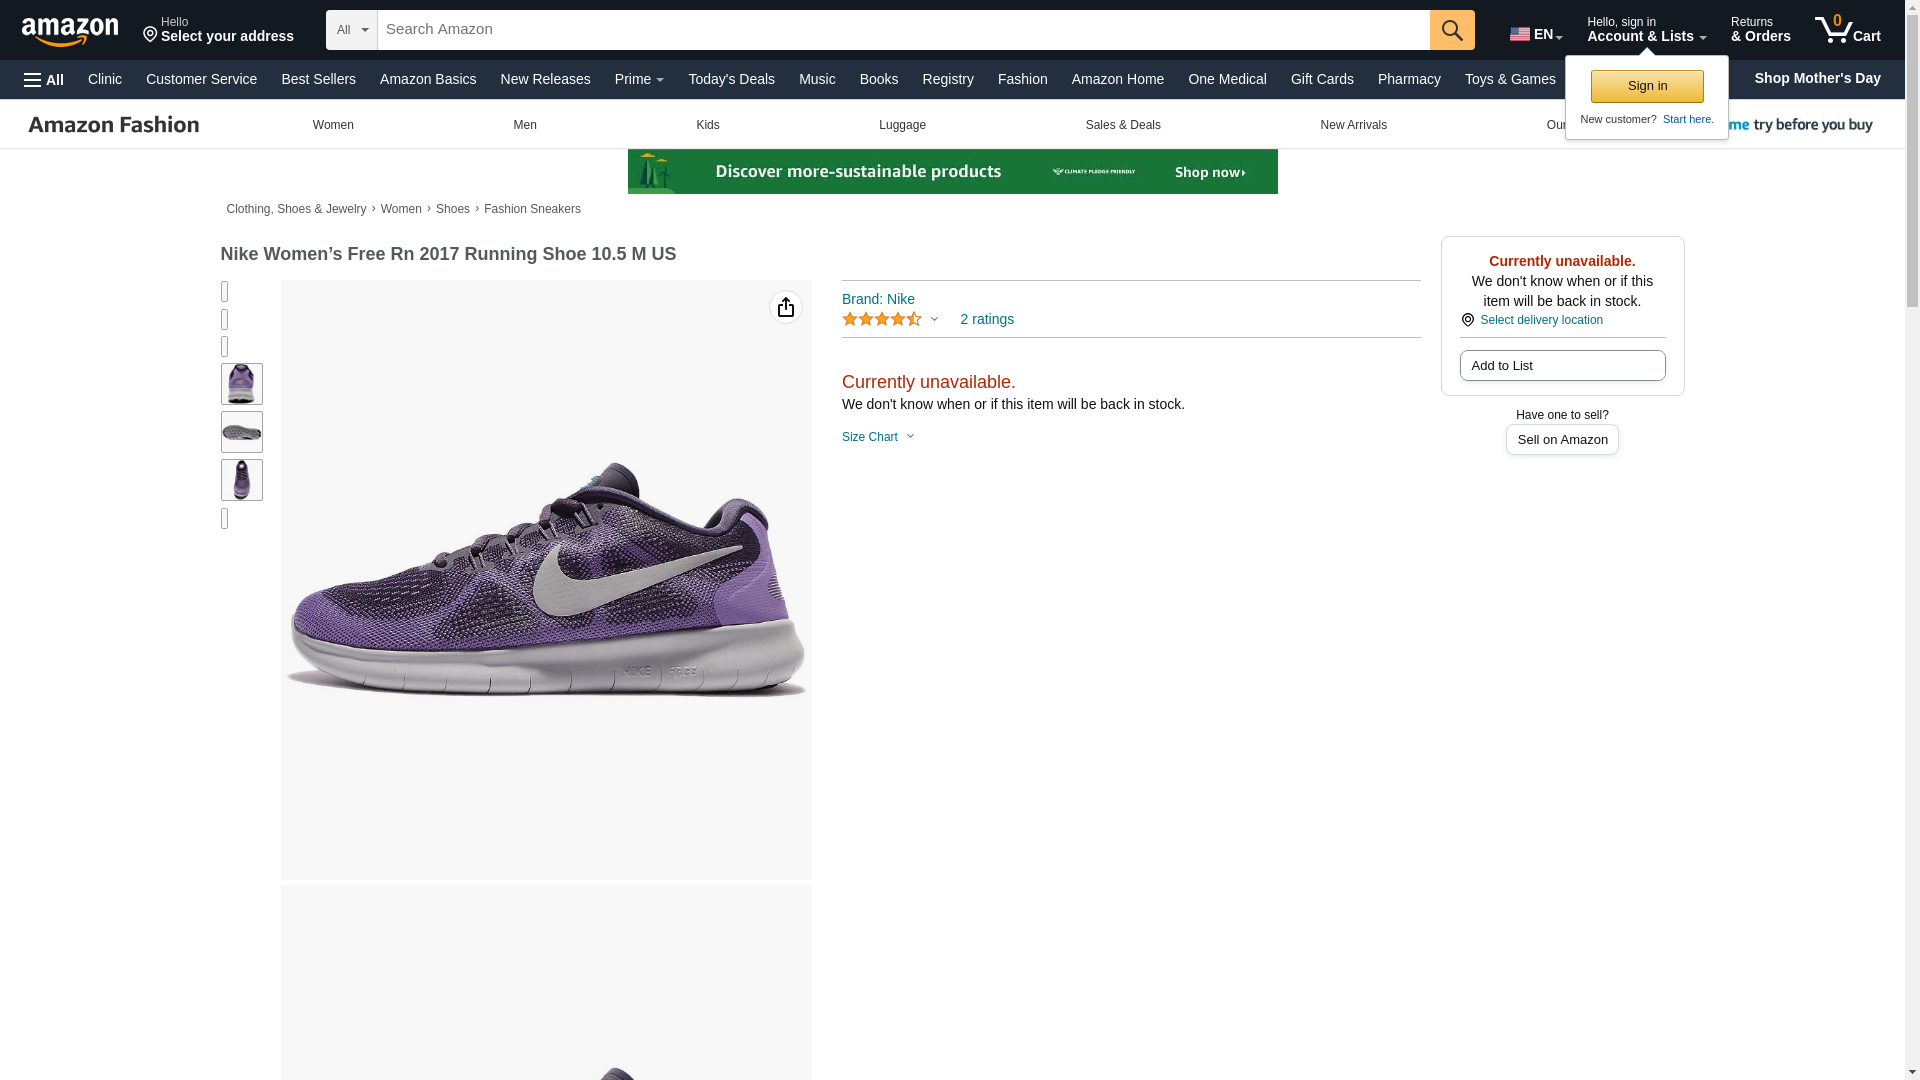Open the Prime menu
The height and width of the screenshot is (1080, 1920).
tap(639, 79)
